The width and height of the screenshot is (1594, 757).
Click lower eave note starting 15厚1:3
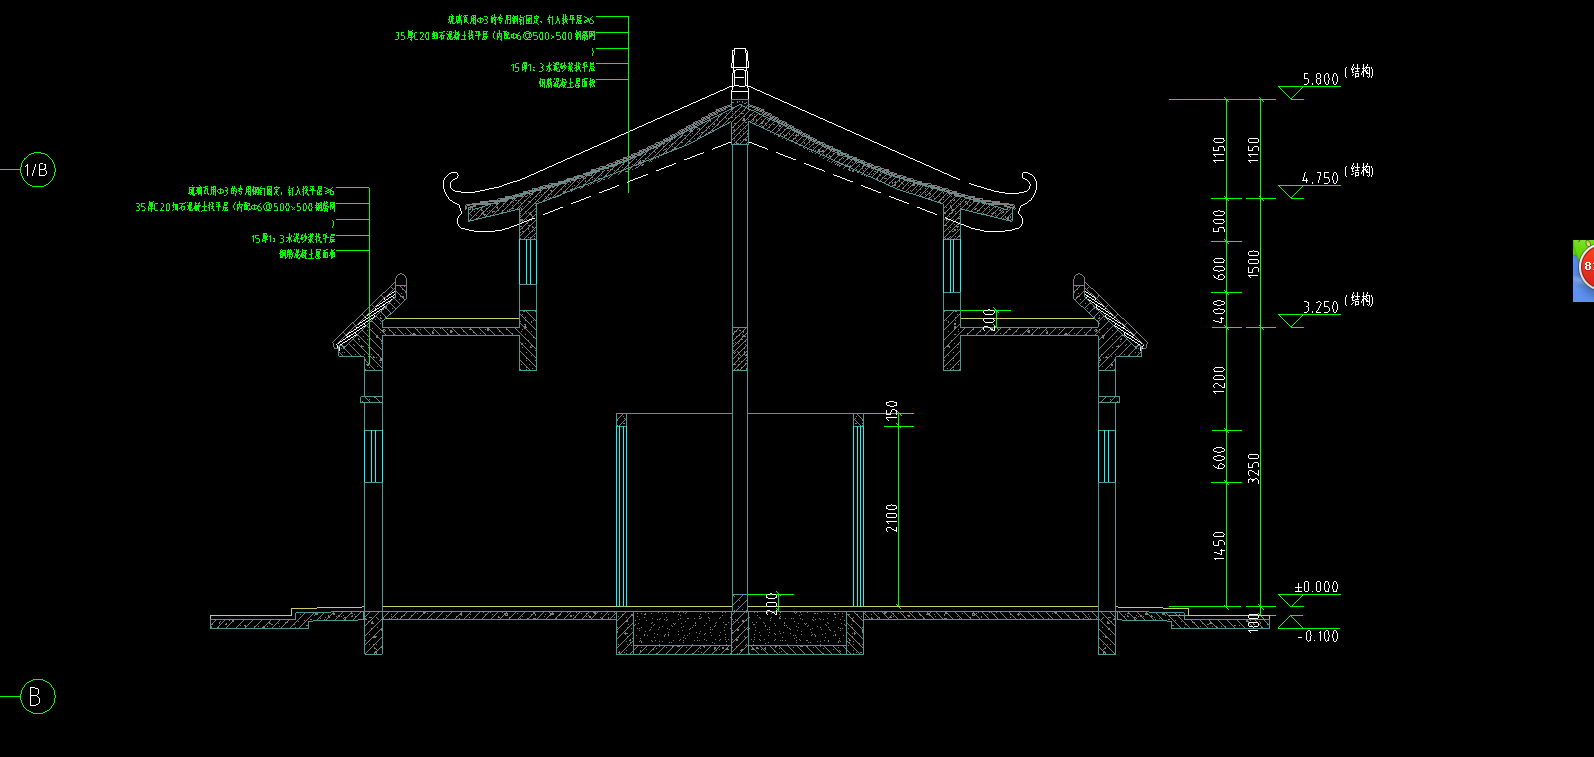pos(293,238)
